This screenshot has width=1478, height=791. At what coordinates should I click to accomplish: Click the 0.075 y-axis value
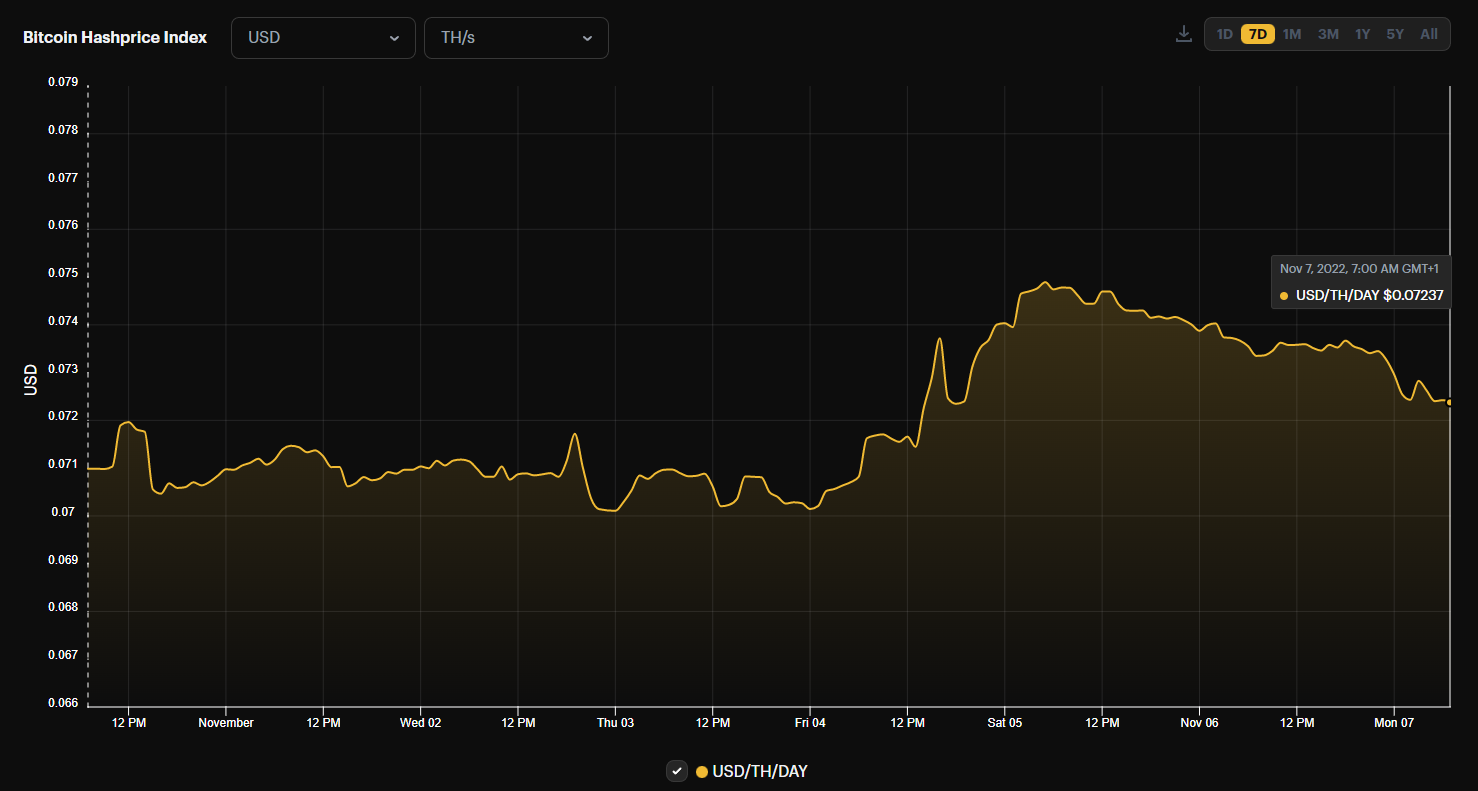point(63,274)
